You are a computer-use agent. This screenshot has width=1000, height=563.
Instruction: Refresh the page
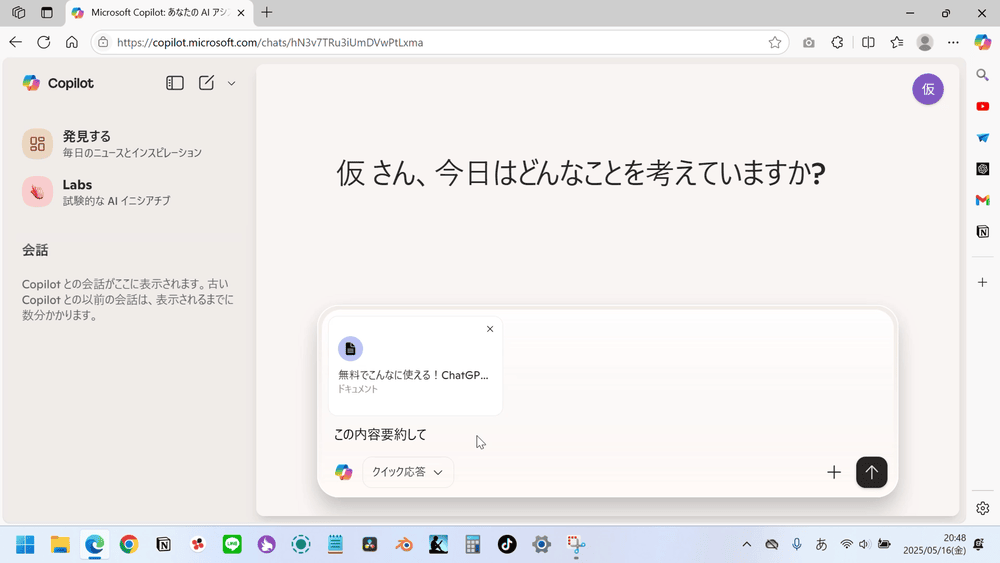[43, 42]
